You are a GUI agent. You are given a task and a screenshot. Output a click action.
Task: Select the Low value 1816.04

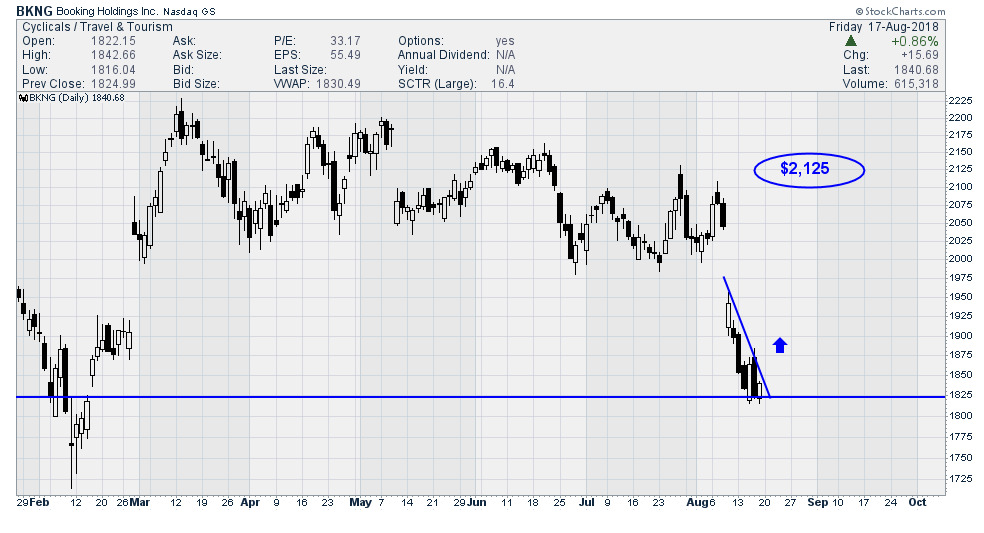(x=113, y=70)
